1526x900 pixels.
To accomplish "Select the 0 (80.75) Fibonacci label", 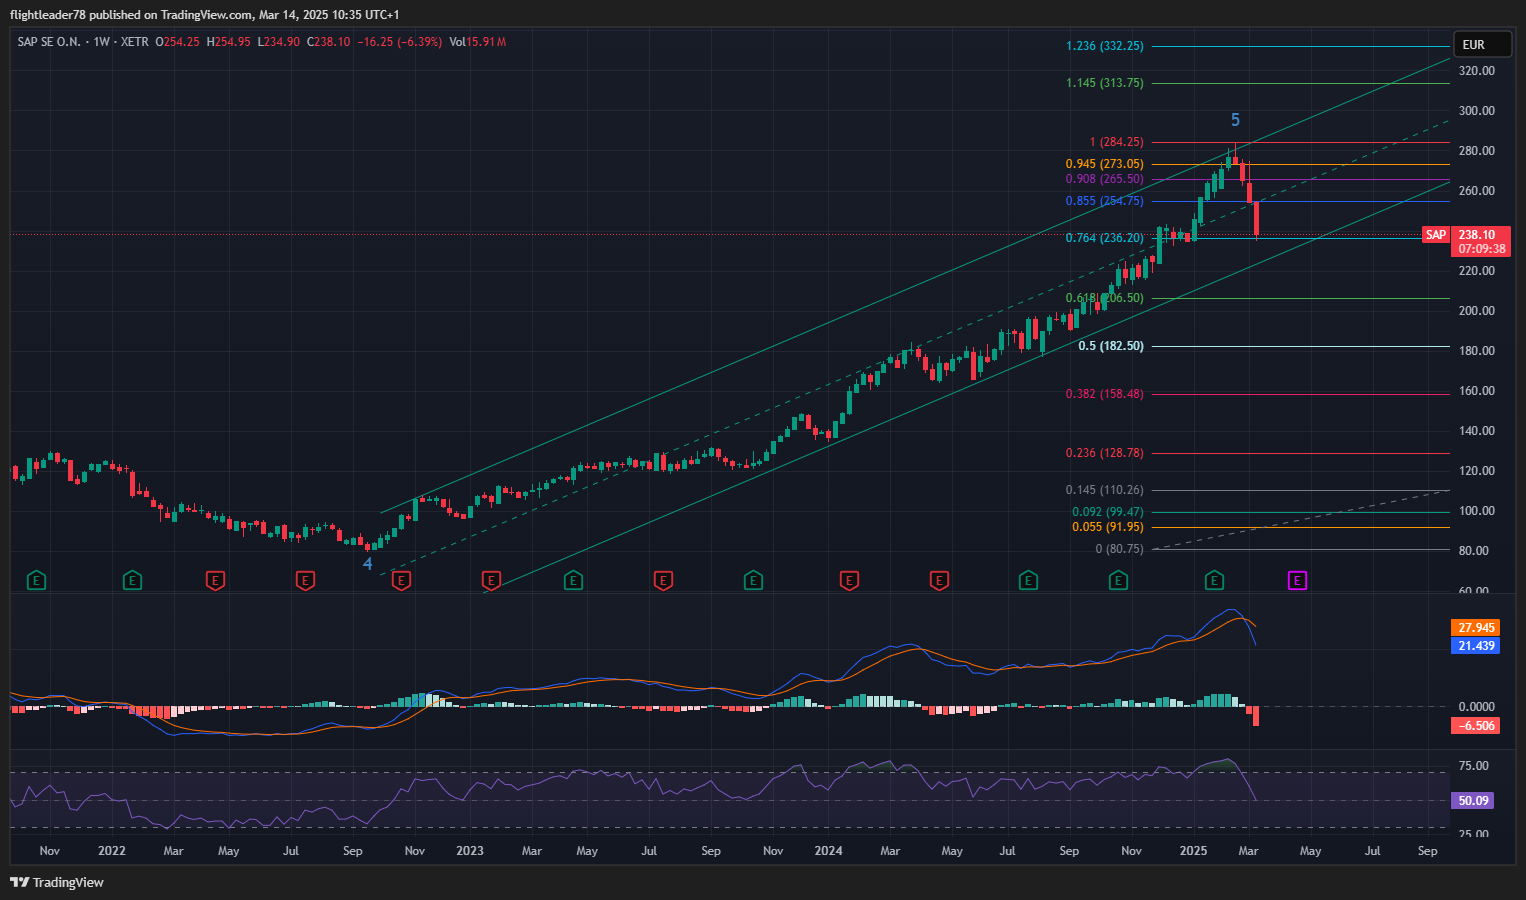I will pos(1120,549).
